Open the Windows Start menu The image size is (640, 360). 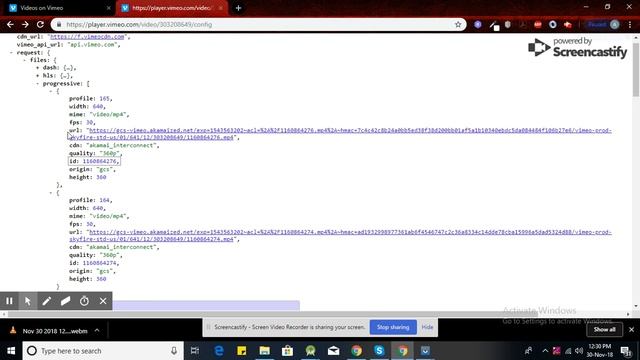coord(11,351)
